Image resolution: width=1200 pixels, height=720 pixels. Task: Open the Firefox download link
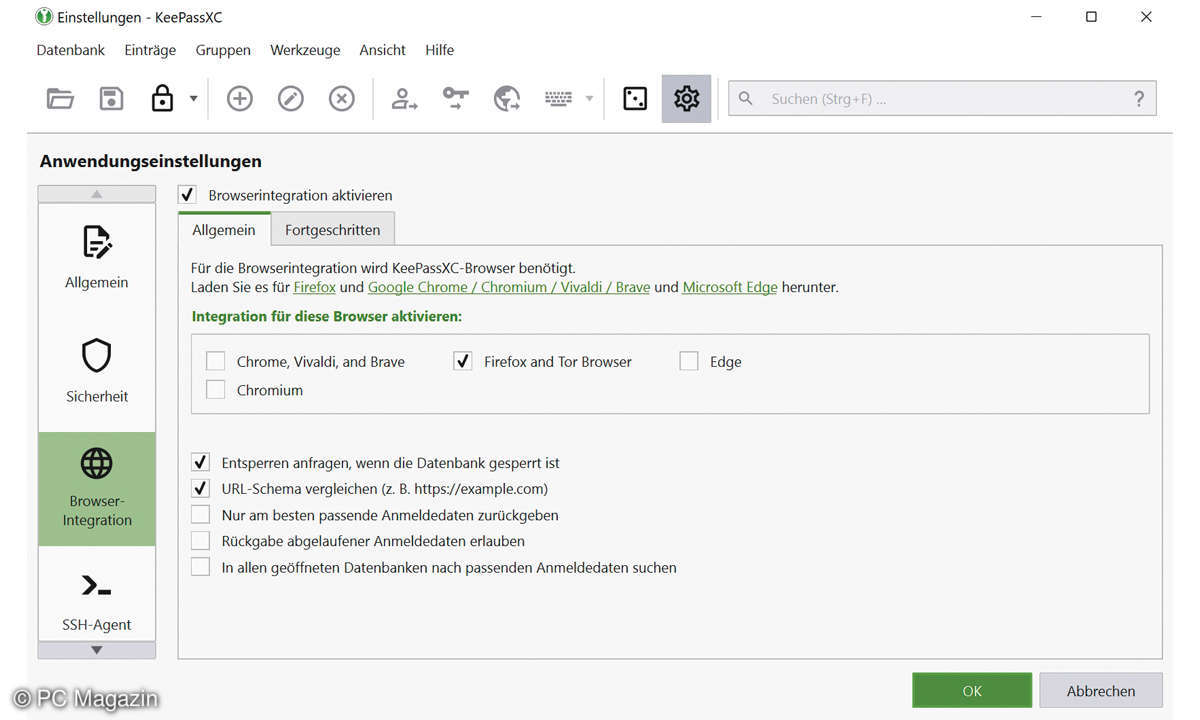[x=315, y=287]
